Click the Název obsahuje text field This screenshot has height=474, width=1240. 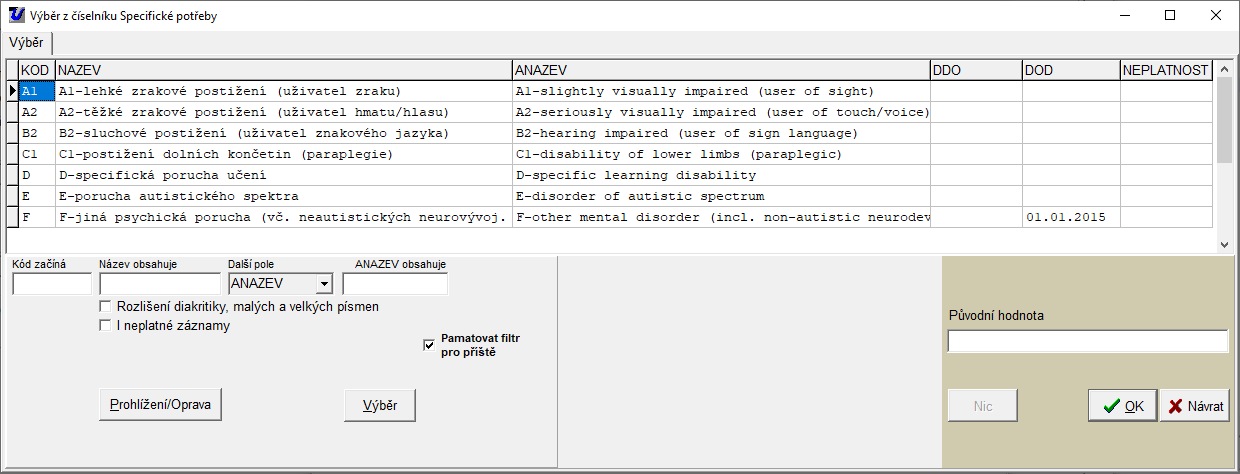(x=159, y=284)
